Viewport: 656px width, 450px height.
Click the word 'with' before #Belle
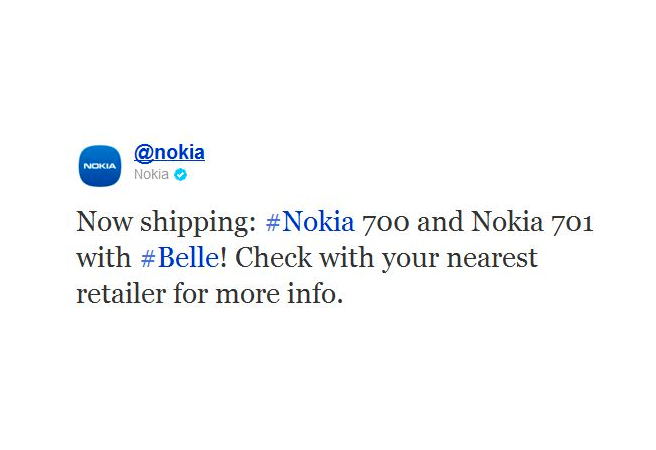click(104, 258)
